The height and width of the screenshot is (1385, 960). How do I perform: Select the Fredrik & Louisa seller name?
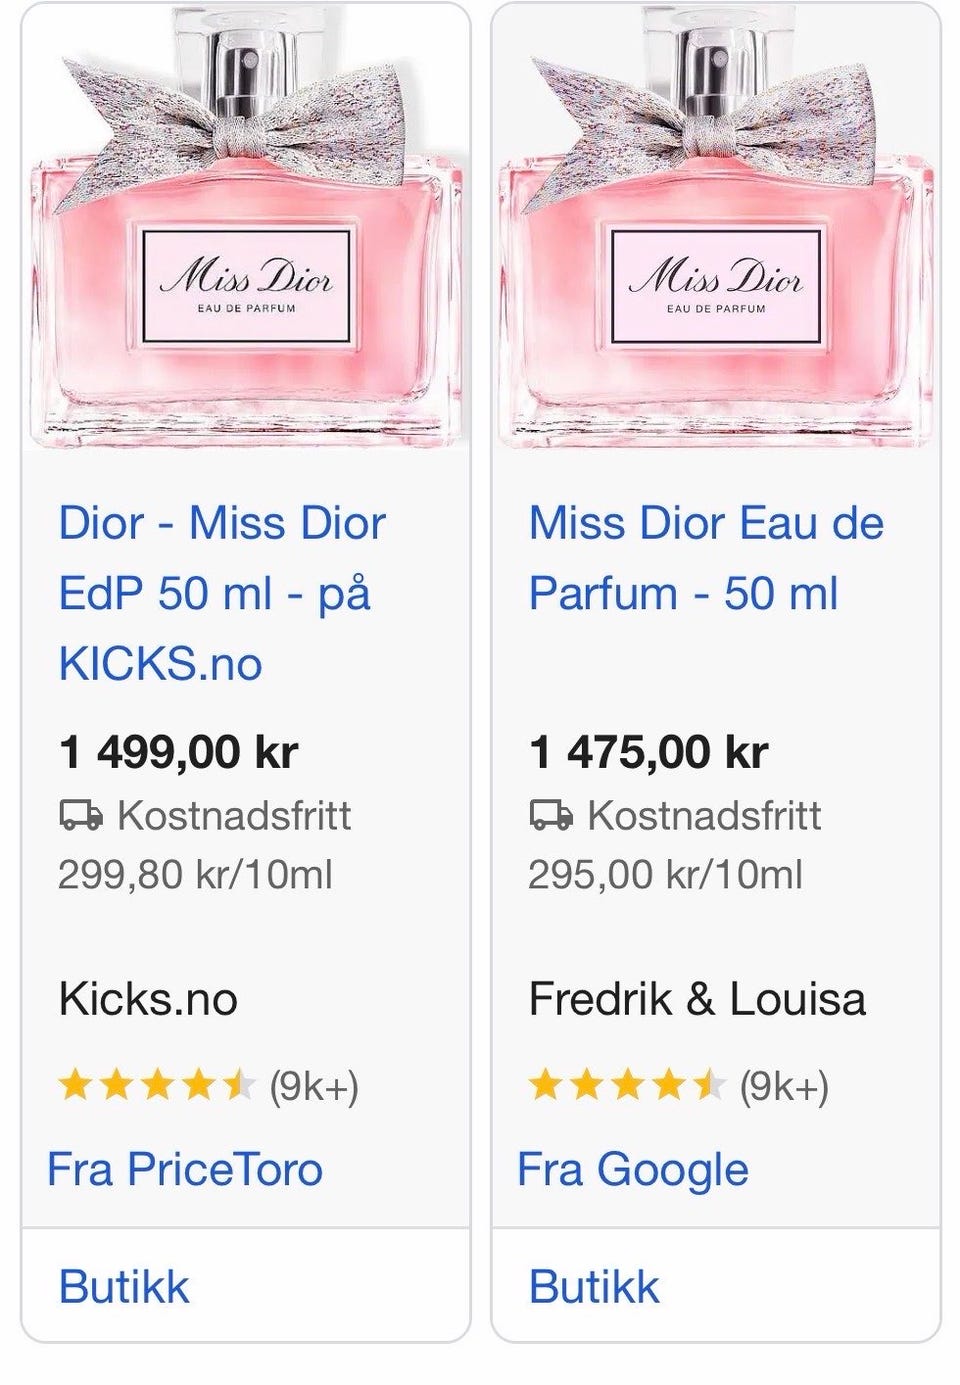[x=697, y=999]
